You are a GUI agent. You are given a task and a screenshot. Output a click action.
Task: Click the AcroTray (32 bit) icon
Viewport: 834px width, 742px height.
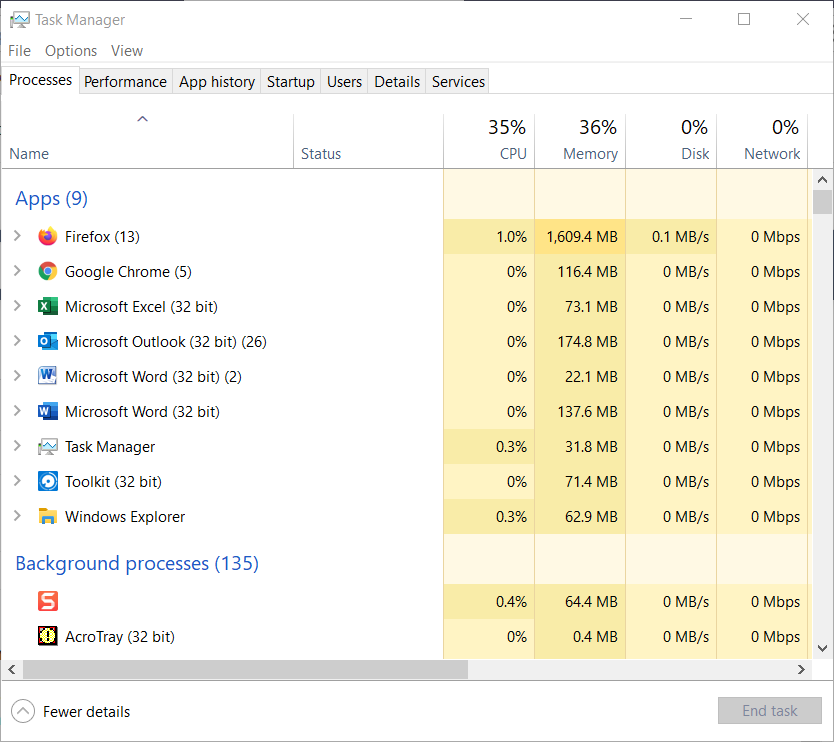pos(48,636)
